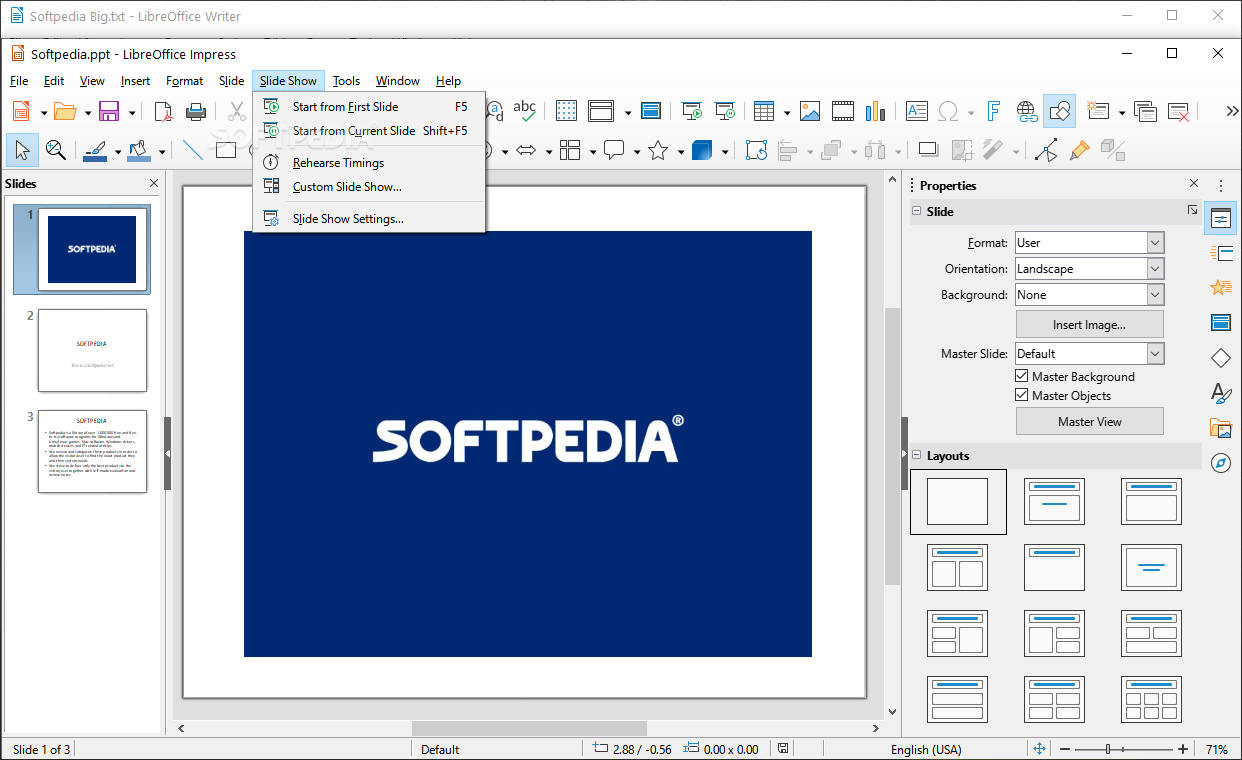Image resolution: width=1242 pixels, height=760 pixels.
Task: Close the Slides panel
Action: tap(154, 183)
